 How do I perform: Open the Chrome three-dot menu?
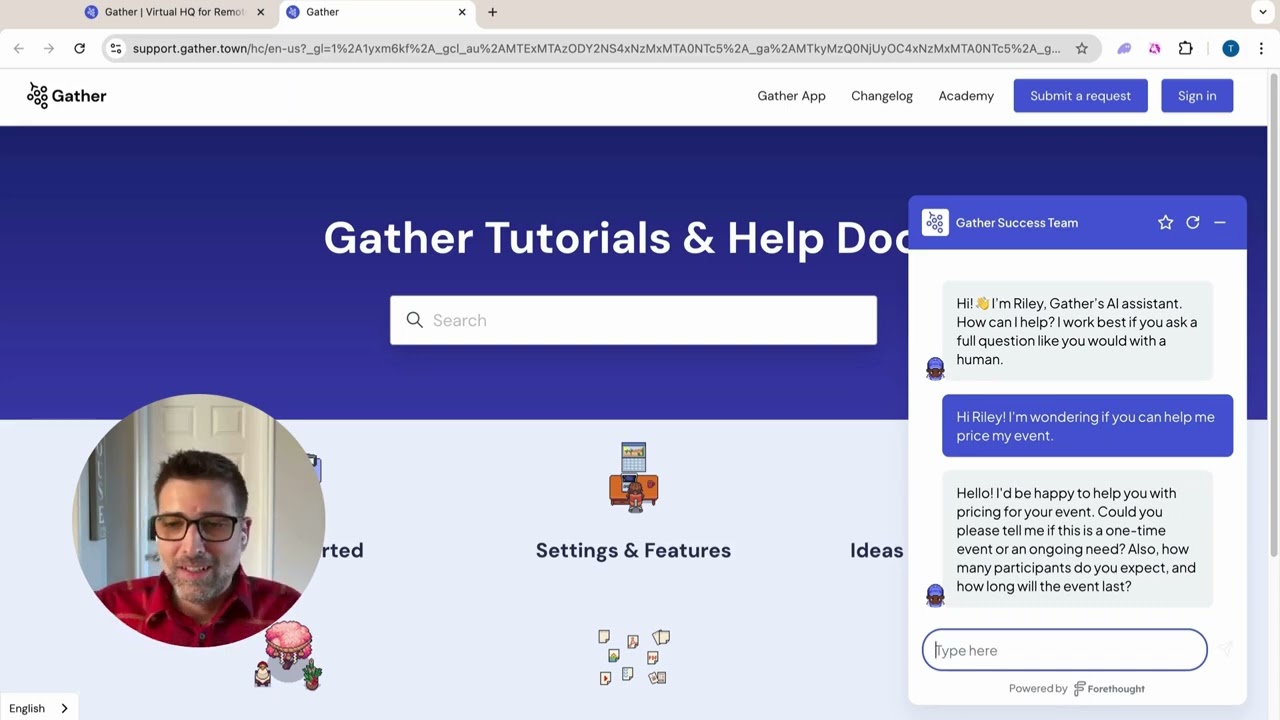click(1261, 48)
